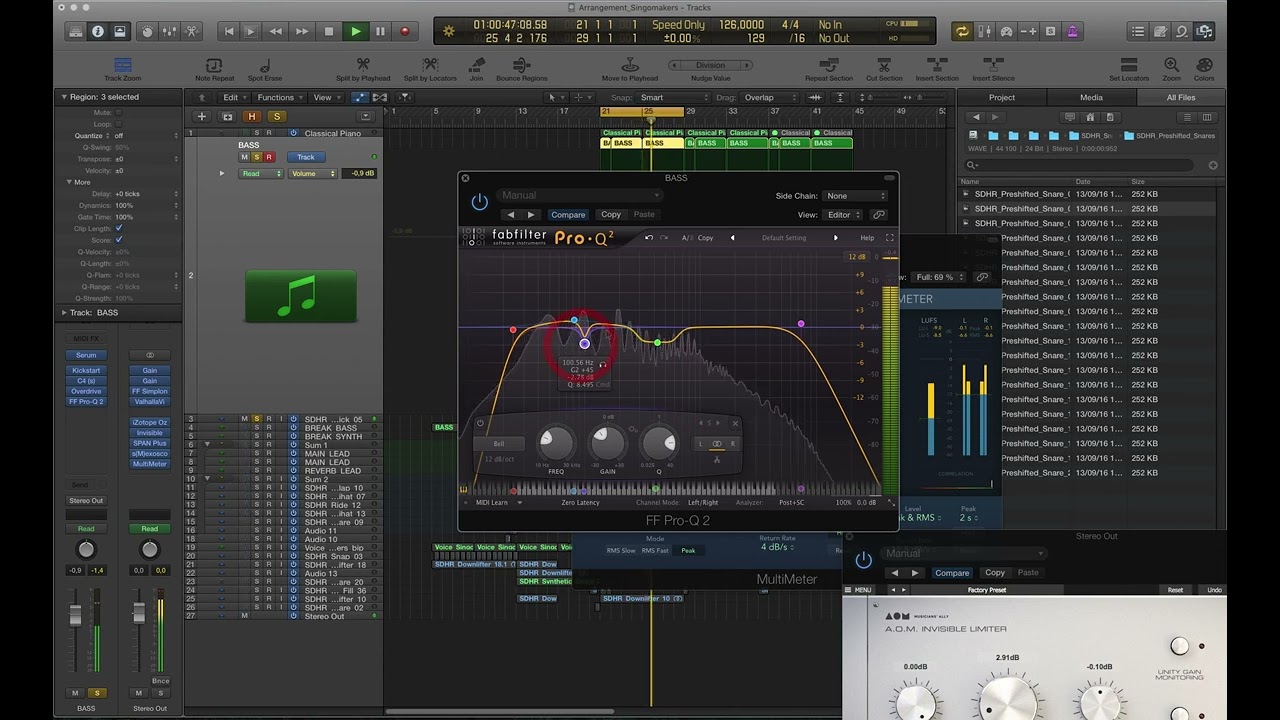Screen dimensions: 1280x720
Task: Click the FREQ knob in Pro-Q 2
Action: pos(556,442)
